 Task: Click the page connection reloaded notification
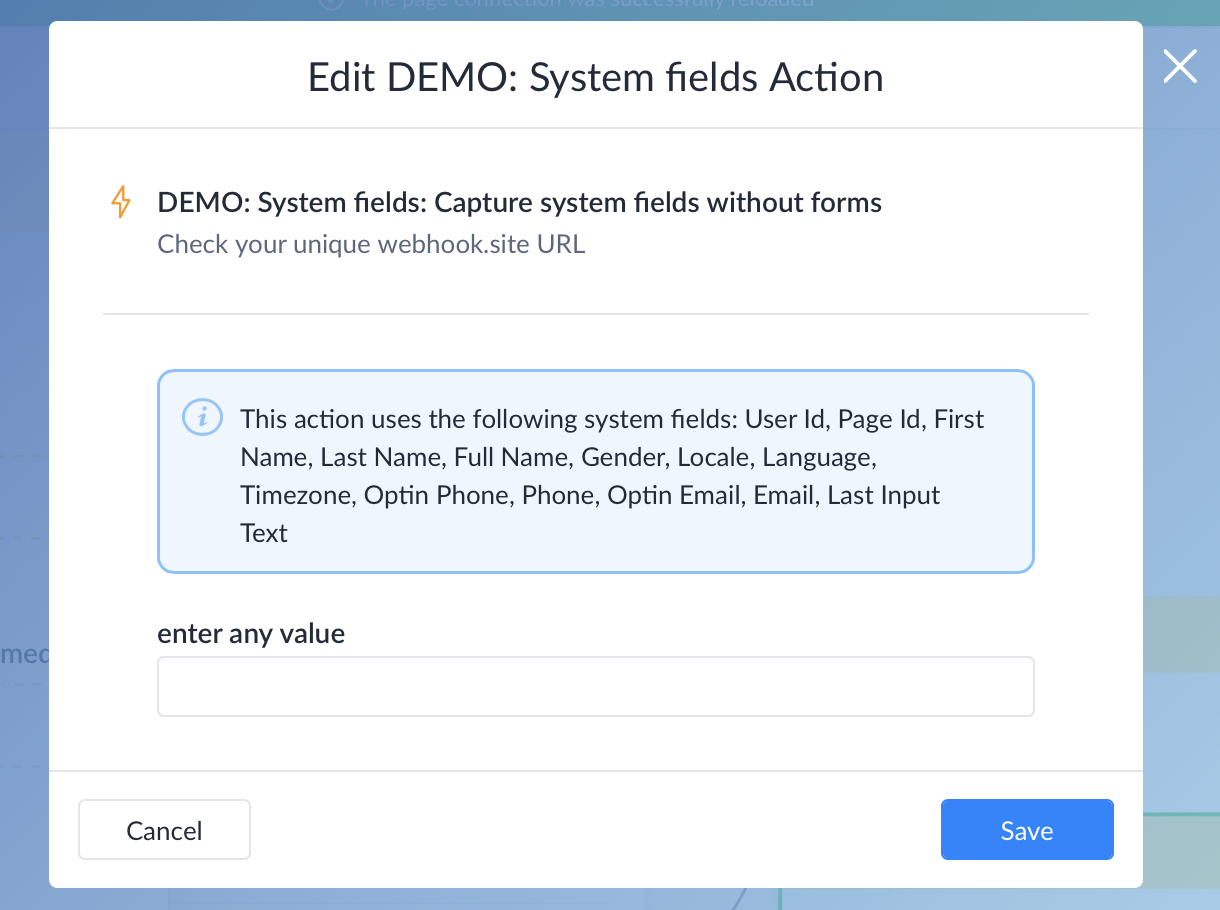586,4
